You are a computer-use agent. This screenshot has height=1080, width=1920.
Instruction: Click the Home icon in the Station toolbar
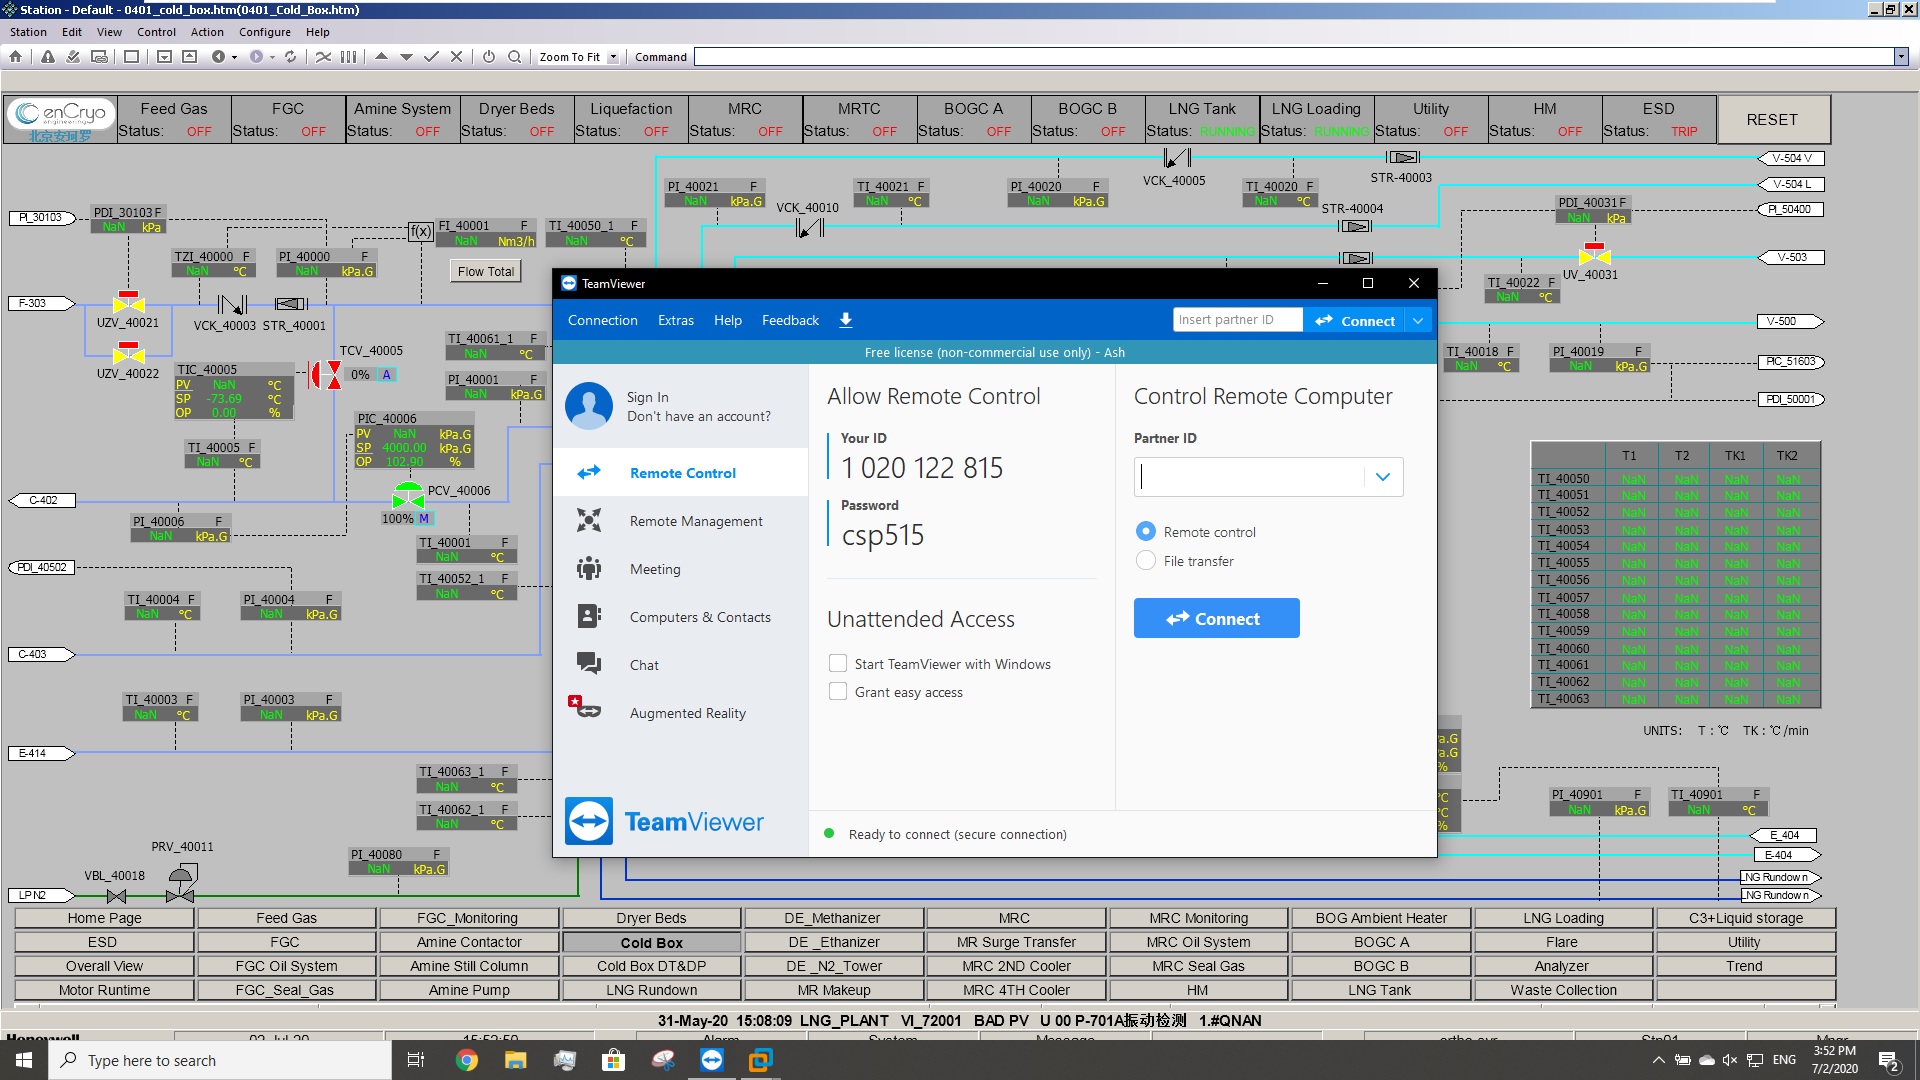coord(15,57)
